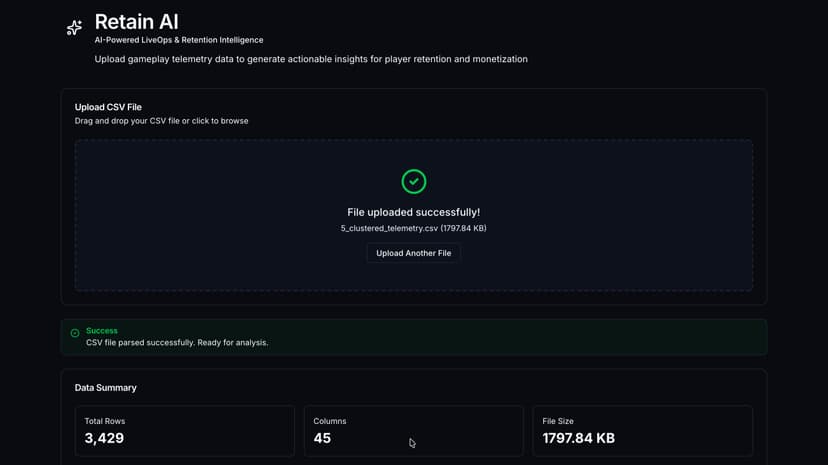
Task: Click the green Success alert banner
Action: pos(413,337)
